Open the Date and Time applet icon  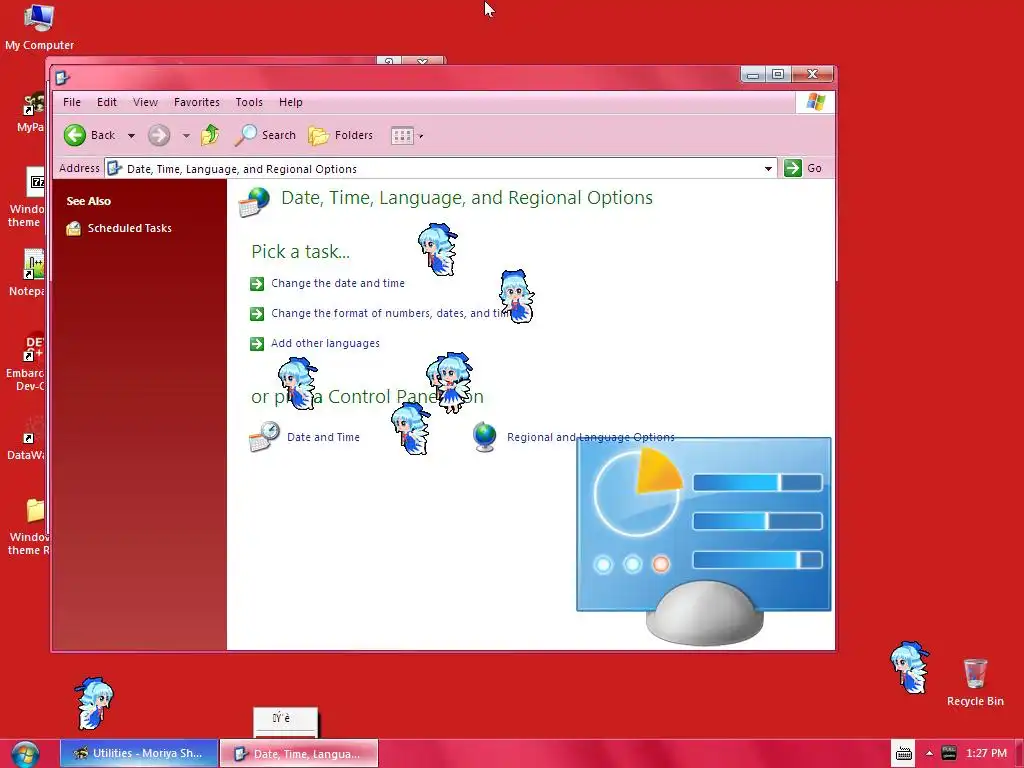click(264, 436)
